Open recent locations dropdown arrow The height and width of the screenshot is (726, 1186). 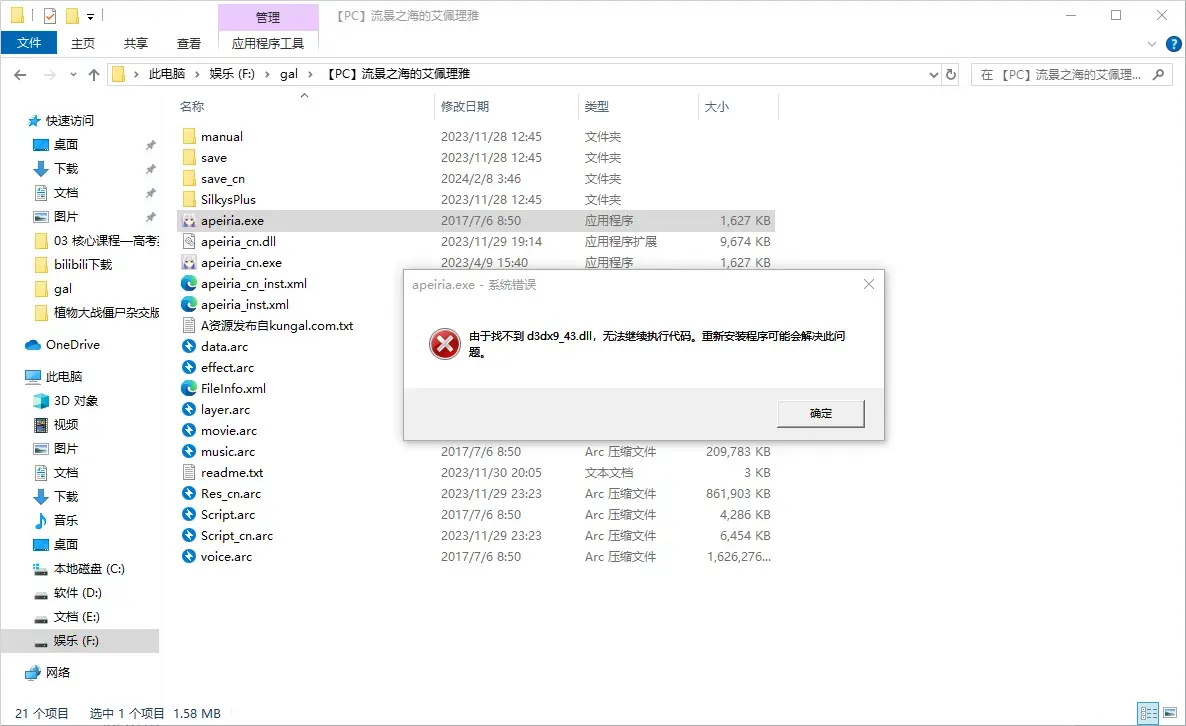click(73, 74)
